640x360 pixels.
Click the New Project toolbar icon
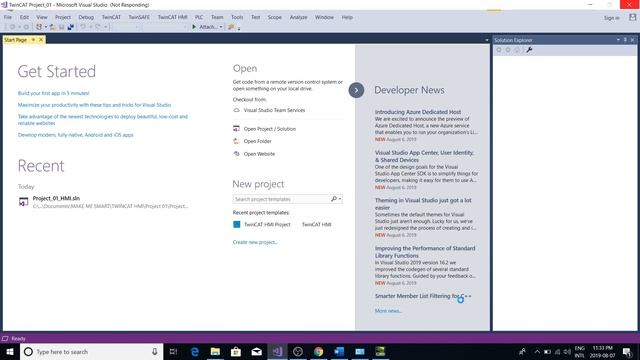point(39,27)
